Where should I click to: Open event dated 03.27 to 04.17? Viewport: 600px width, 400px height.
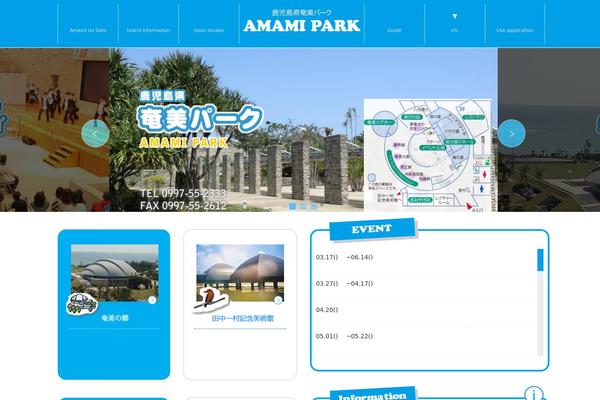click(426, 284)
